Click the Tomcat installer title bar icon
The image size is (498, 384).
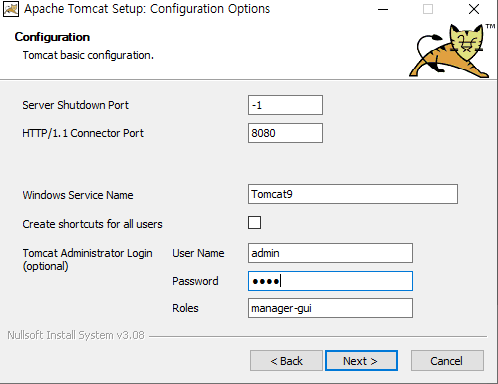[x=11, y=9]
